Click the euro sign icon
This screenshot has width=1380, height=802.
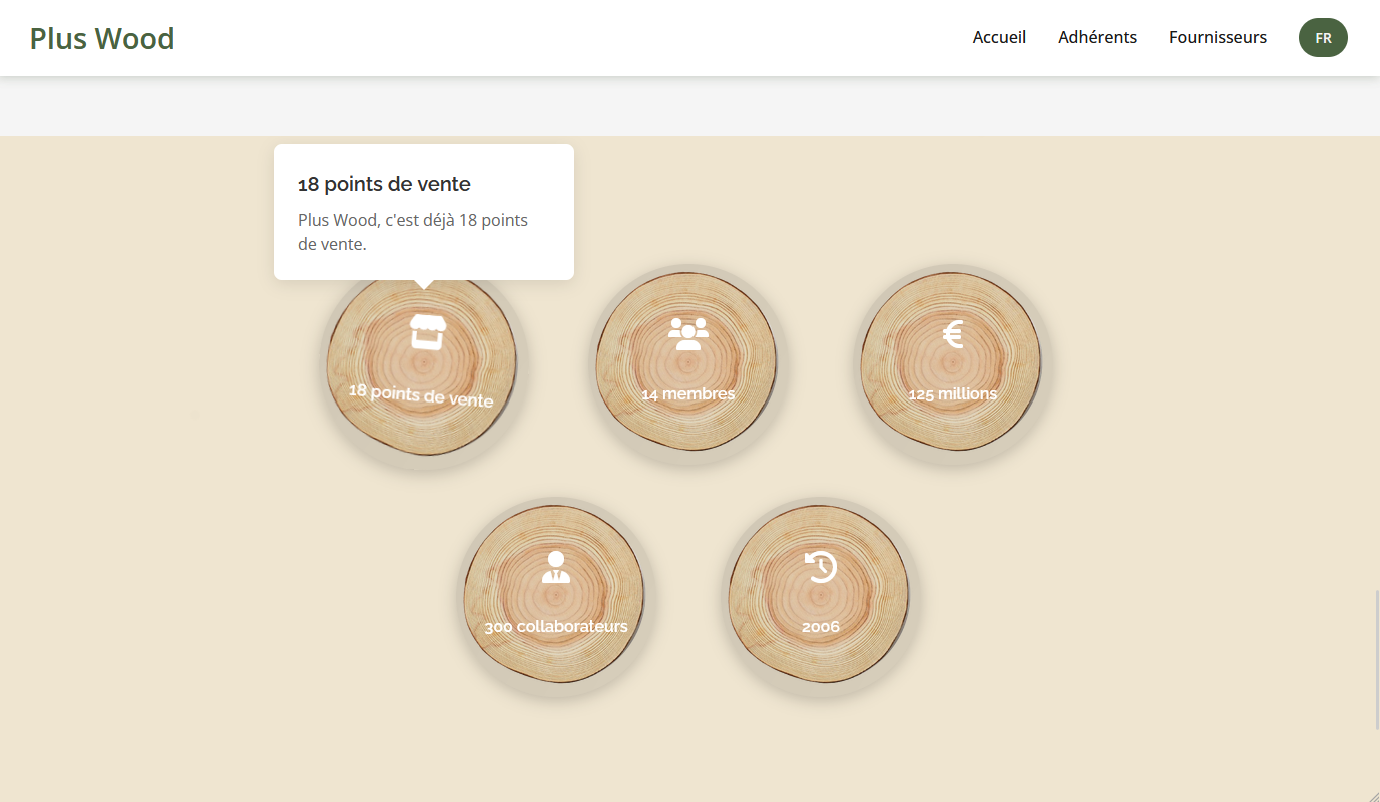(x=952, y=333)
